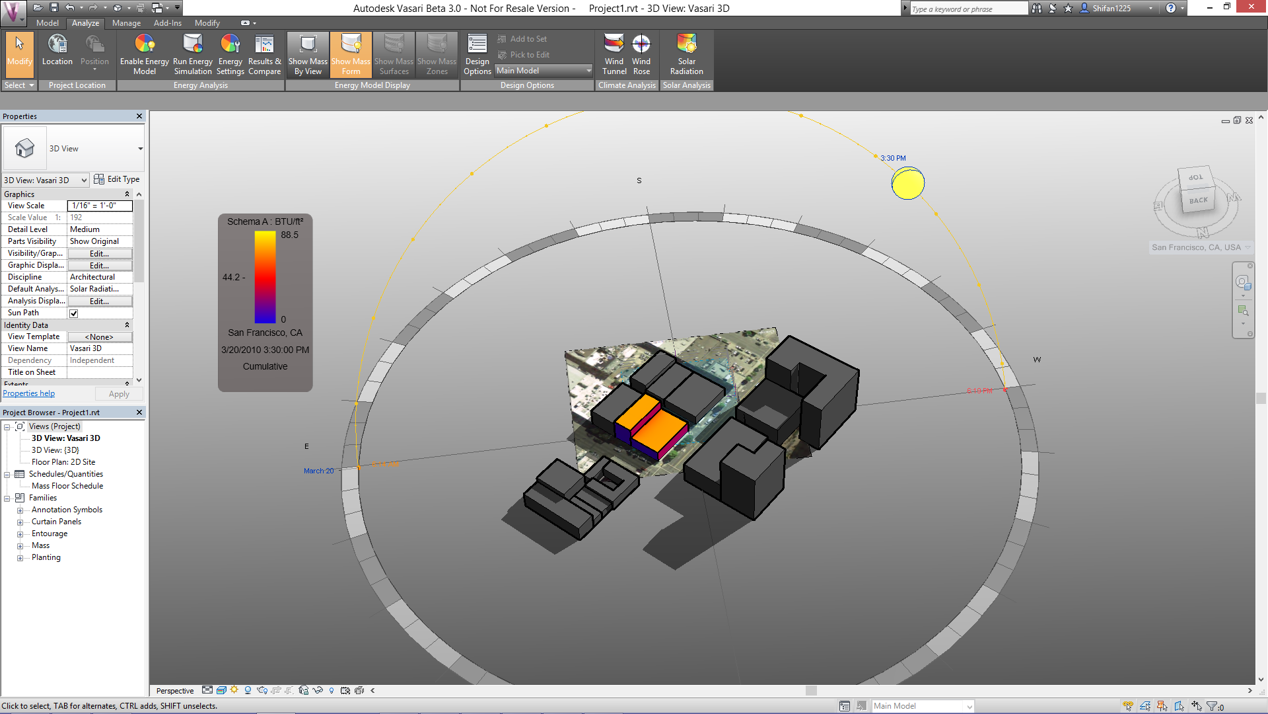Screen dimensions: 1268x714
Task: Click the zoom region icon in navigation bar
Action: (1243, 311)
